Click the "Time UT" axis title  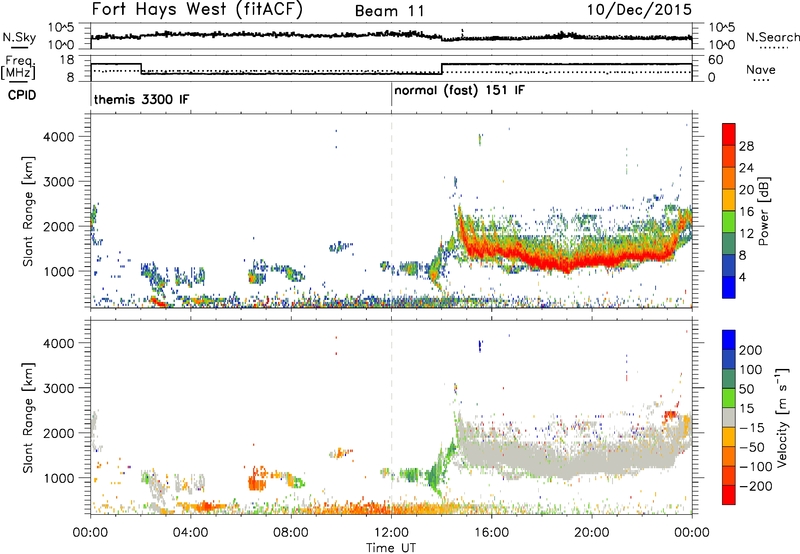point(391,548)
